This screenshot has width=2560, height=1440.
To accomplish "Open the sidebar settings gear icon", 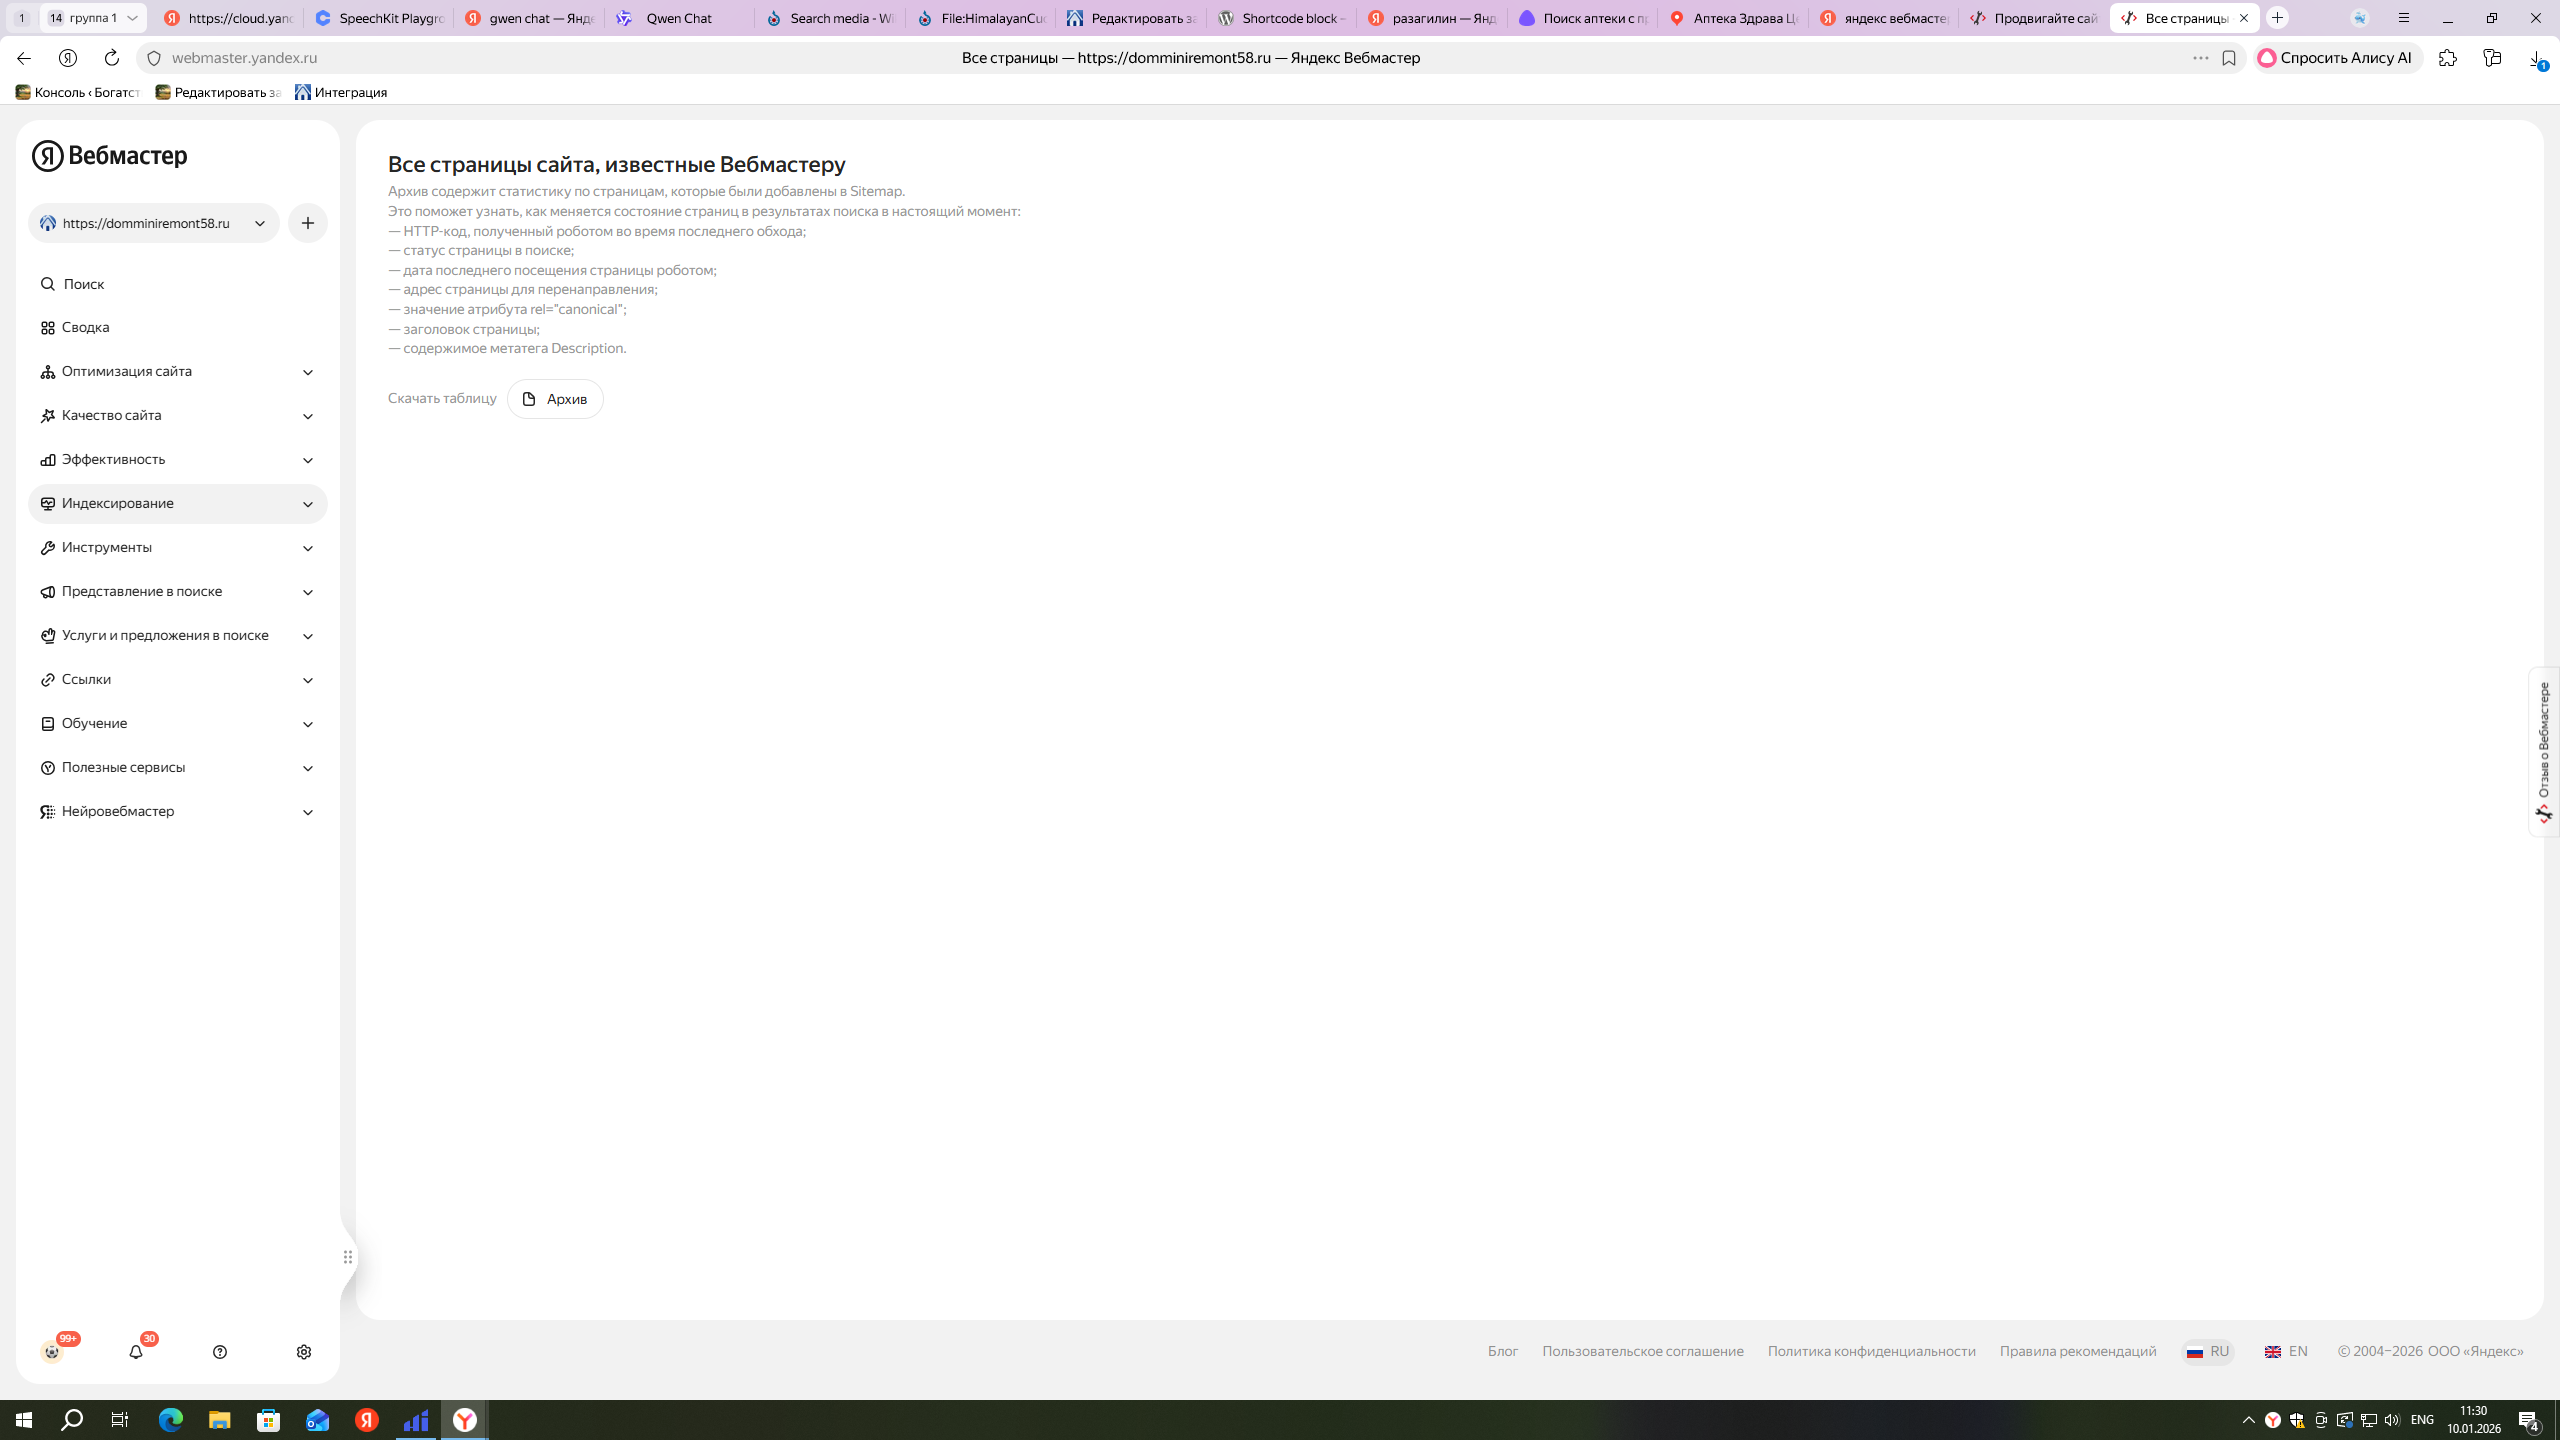I will click(x=304, y=1352).
